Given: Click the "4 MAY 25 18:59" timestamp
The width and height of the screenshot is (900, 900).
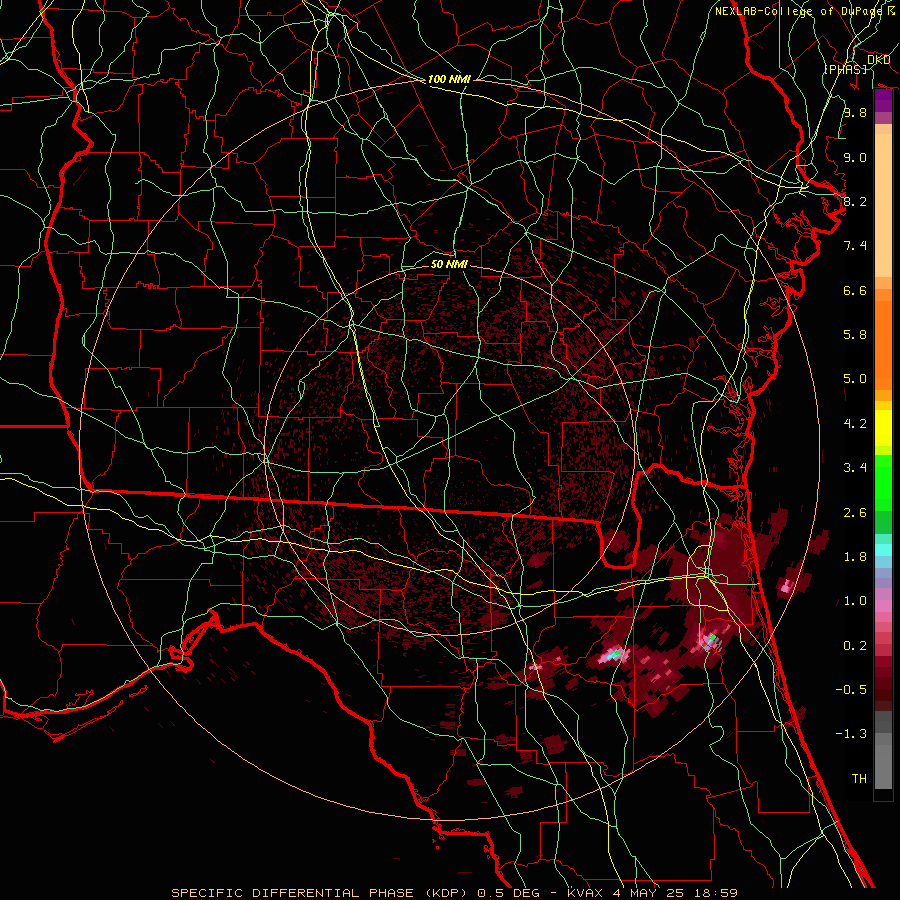Looking at the screenshot, I should 675,893.
